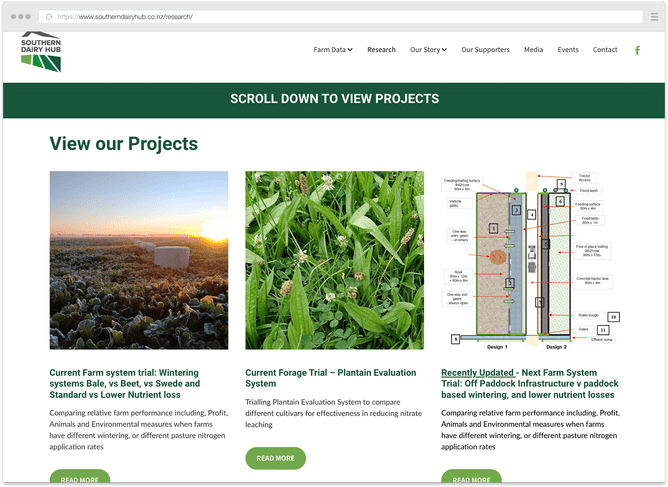Viewport: 668px width, 487px height.
Task: Open the Media menu item
Action: pyautogui.click(x=533, y=50)
